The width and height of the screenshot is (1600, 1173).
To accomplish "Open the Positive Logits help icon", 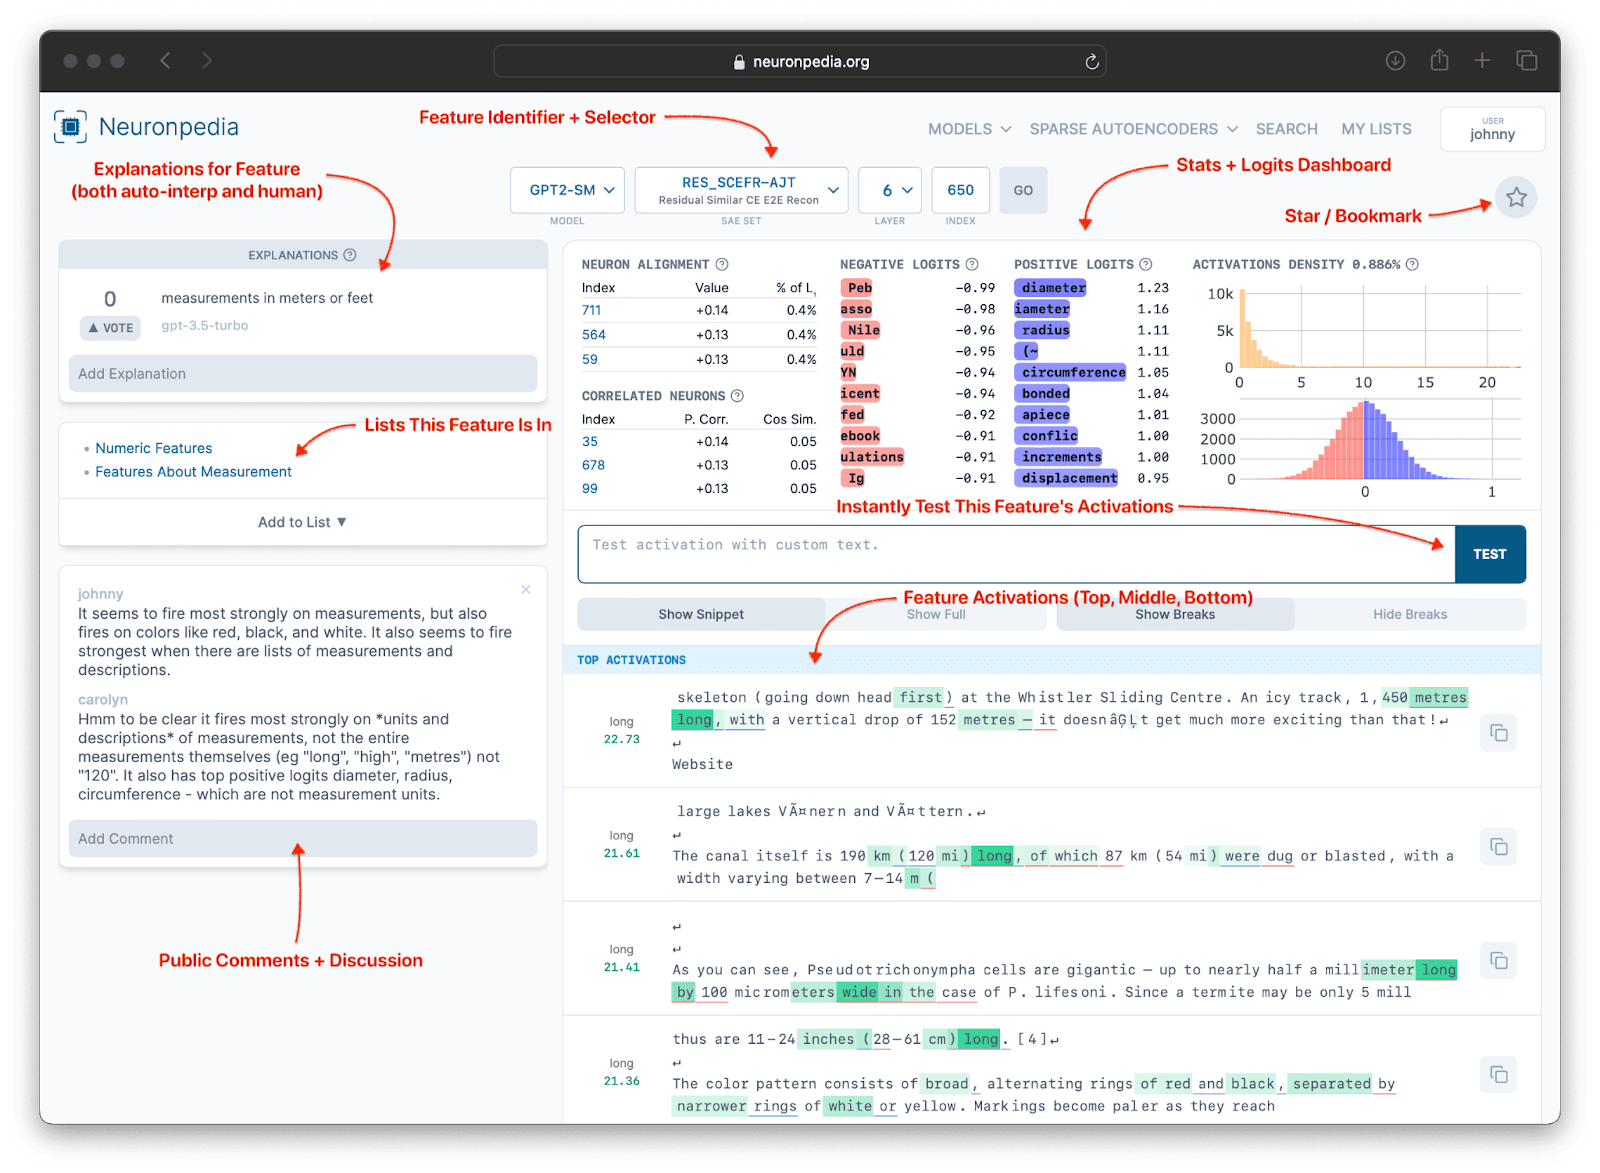I will [x=1146, y=264].
